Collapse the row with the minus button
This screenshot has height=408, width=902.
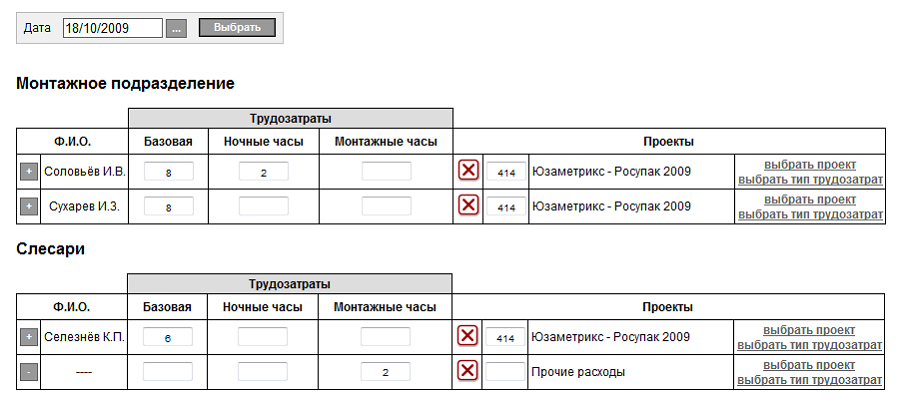click(x=28, y=371)
